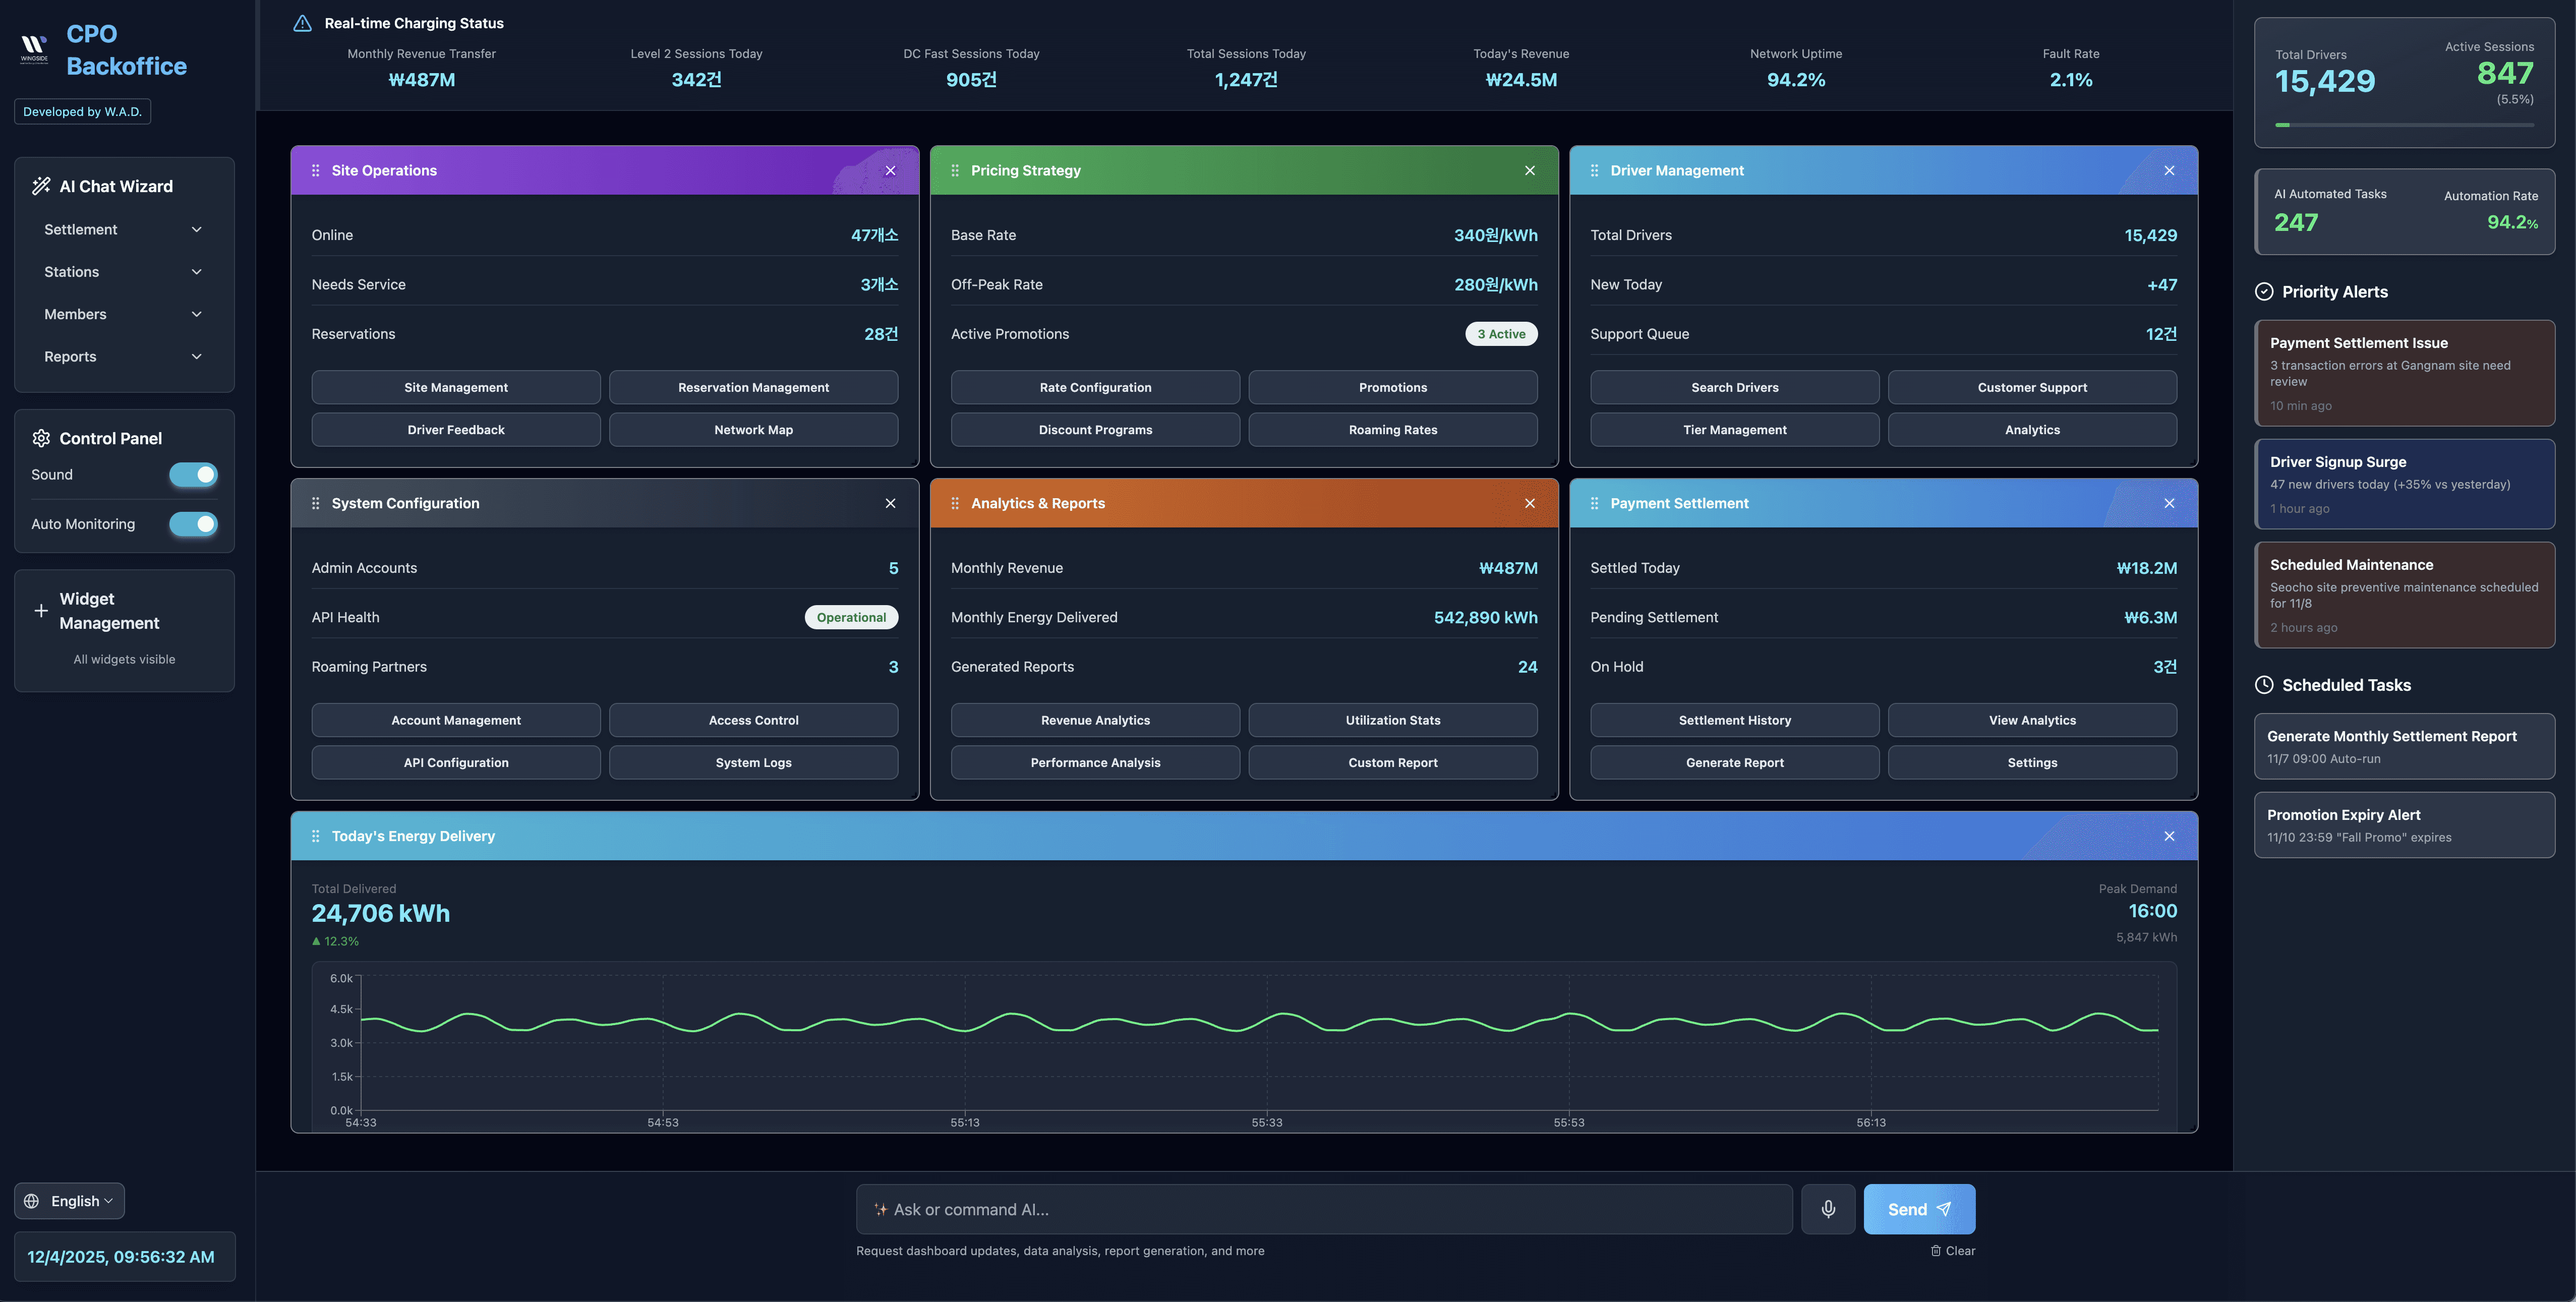Open the Reports sidebar menu item
Image resolution: width=2576 pixels, height=1302 pixels.
[x=123, y=357]
